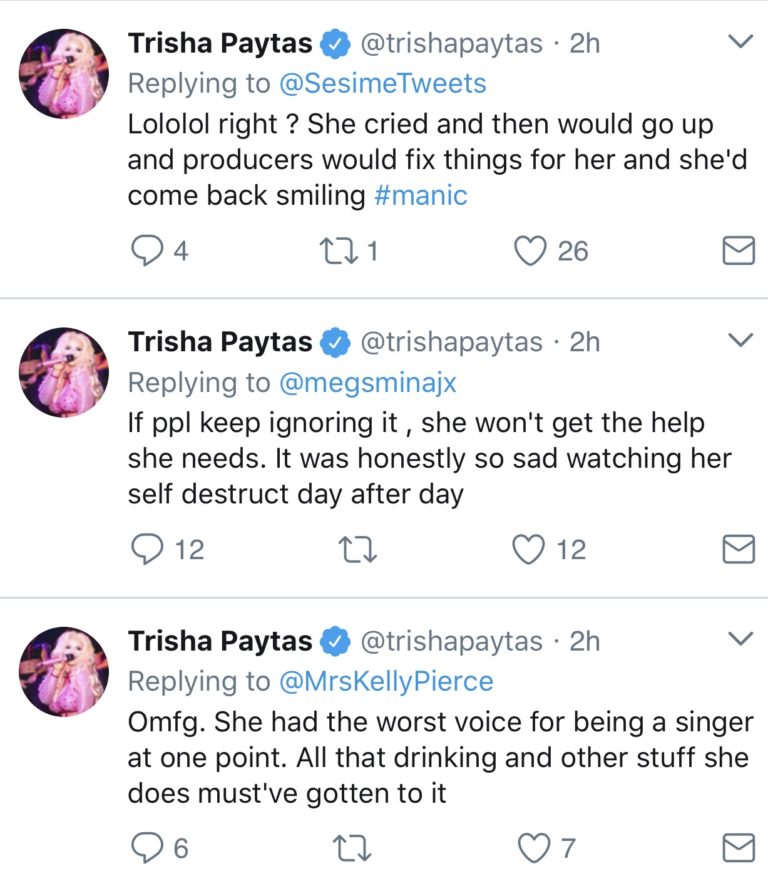Viewport: 768px width, 881px height.
Task: Open the dropdown arrow on the 'worst voice' tweet
Action: pyautogui.click(x=739, y=639)
